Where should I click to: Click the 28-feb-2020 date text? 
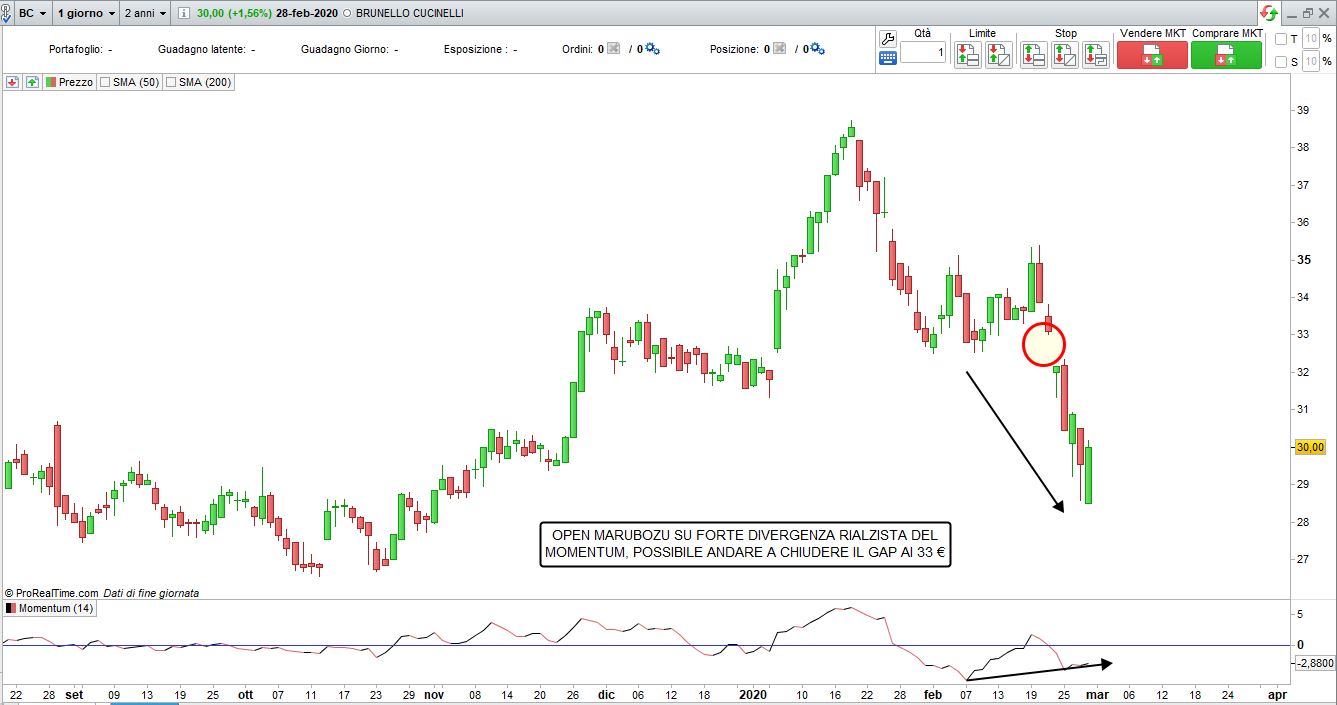tap(307, 14)
